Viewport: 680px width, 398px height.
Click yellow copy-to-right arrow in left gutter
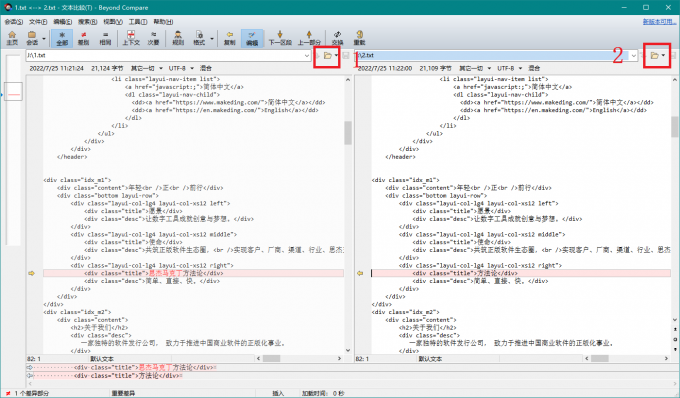click(x=31, y=273)
